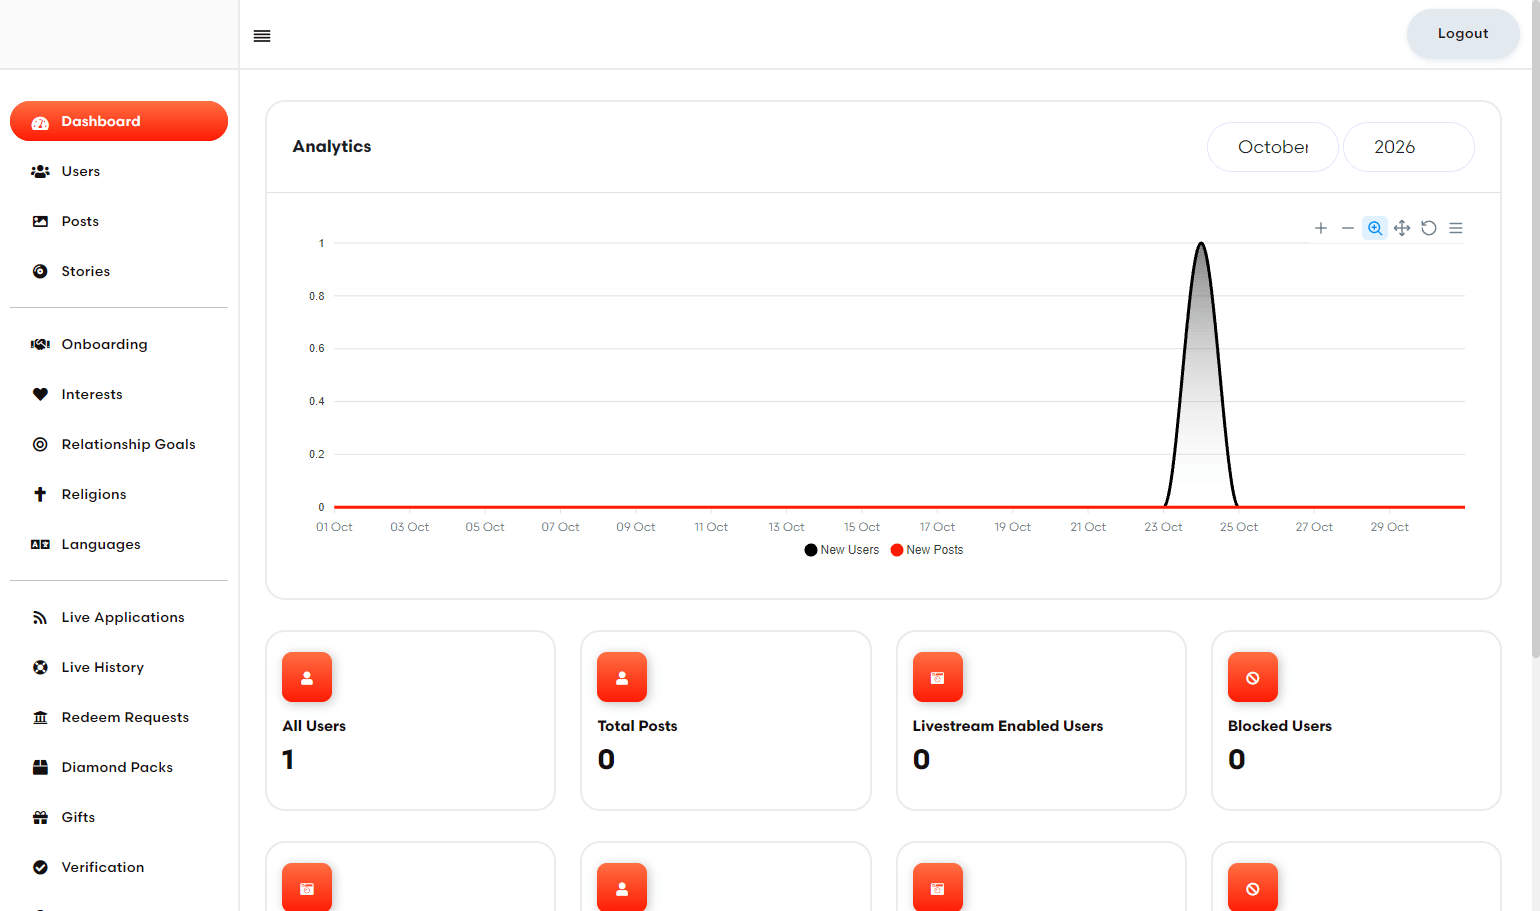Reset the chart zoom

pyautogui.click(x=1429, y=228)
